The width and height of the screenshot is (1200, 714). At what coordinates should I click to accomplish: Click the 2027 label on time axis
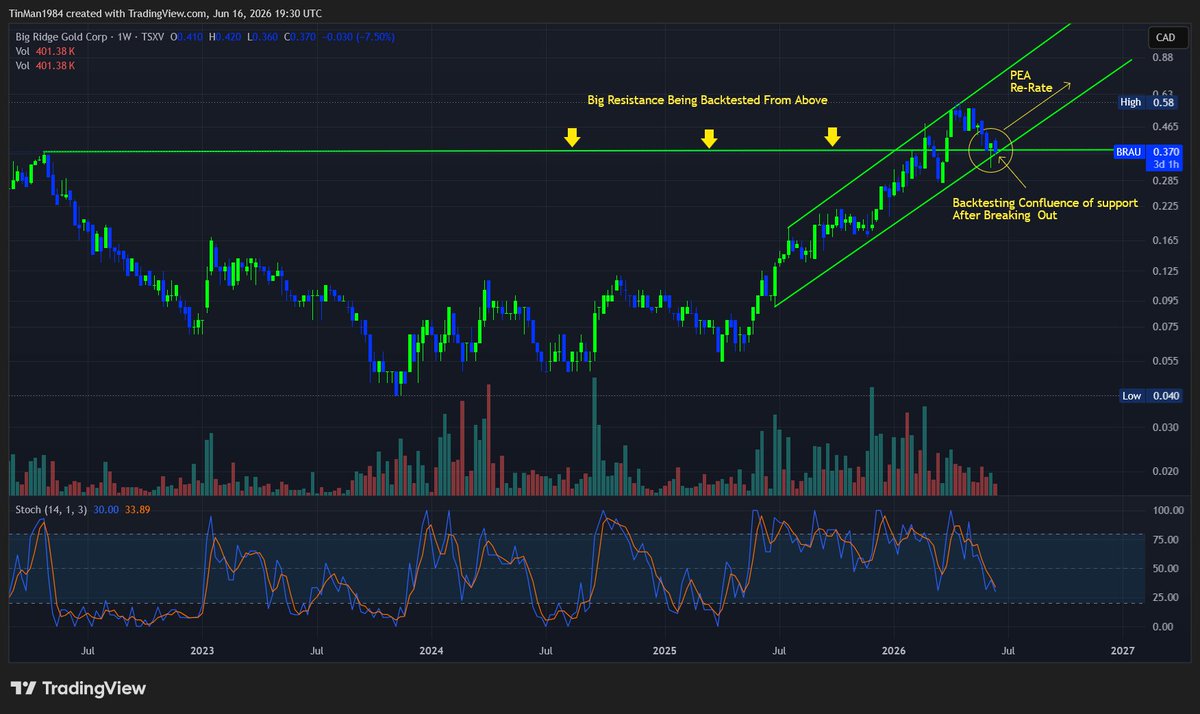1123,651
